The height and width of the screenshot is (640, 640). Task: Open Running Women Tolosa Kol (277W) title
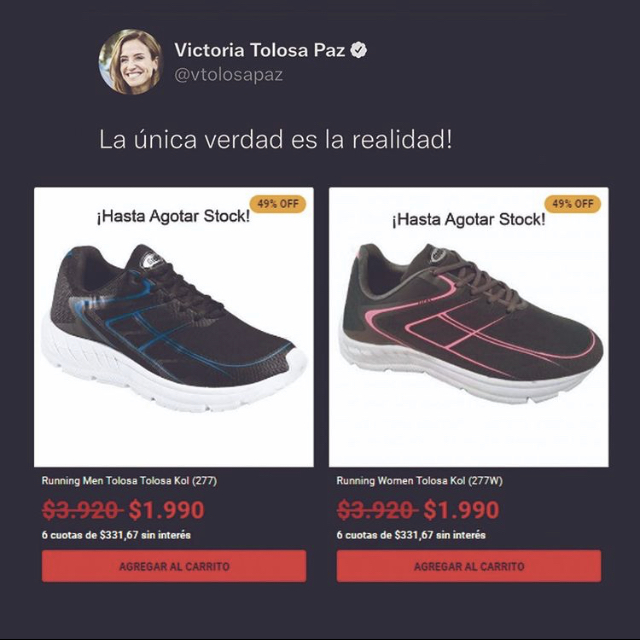click(x=419, y=481)
